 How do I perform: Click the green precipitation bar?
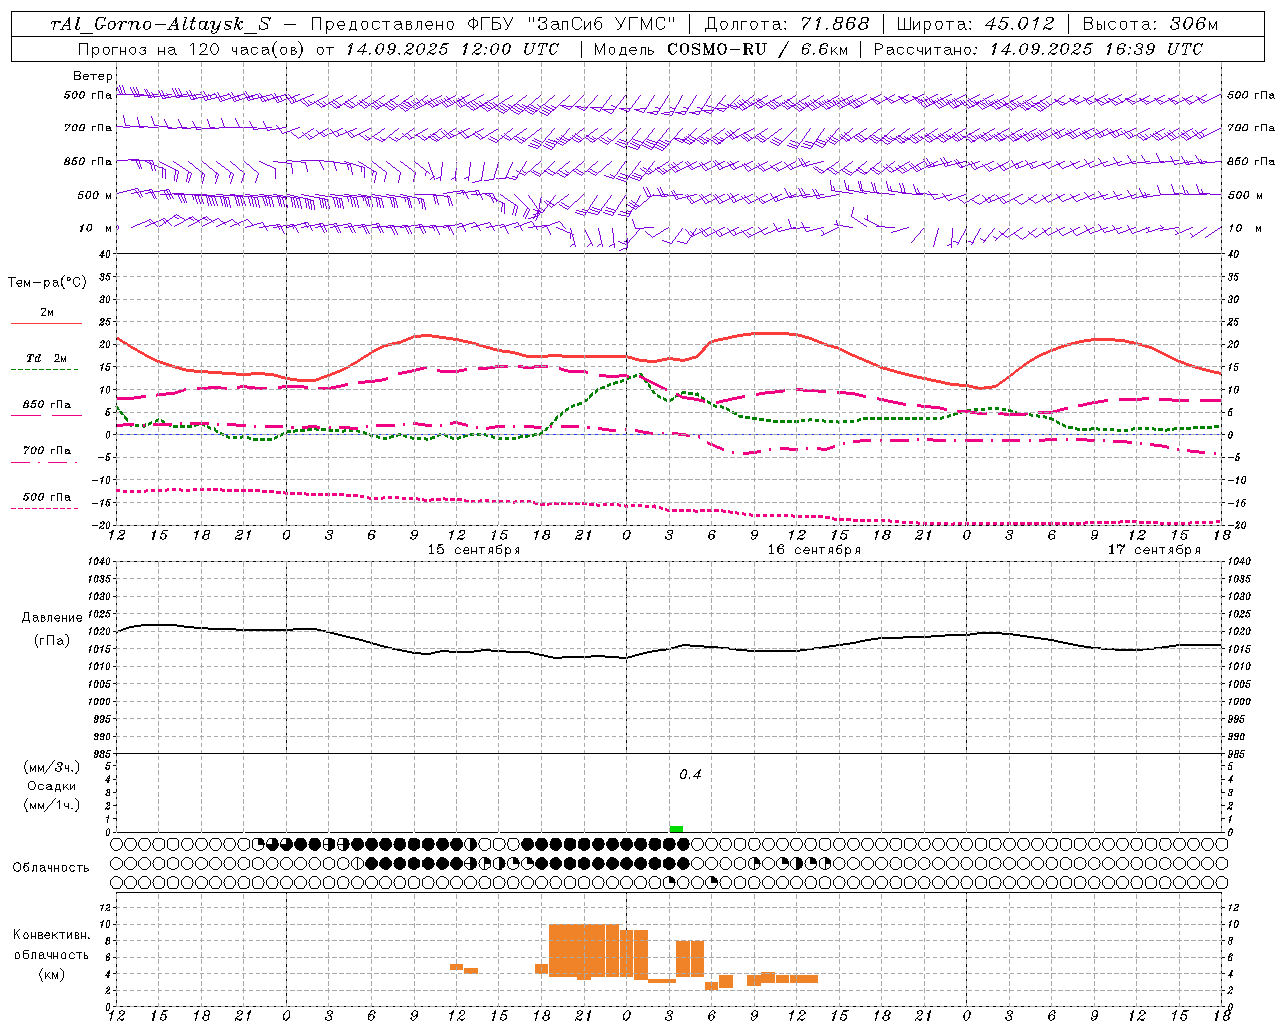[676, 829]
